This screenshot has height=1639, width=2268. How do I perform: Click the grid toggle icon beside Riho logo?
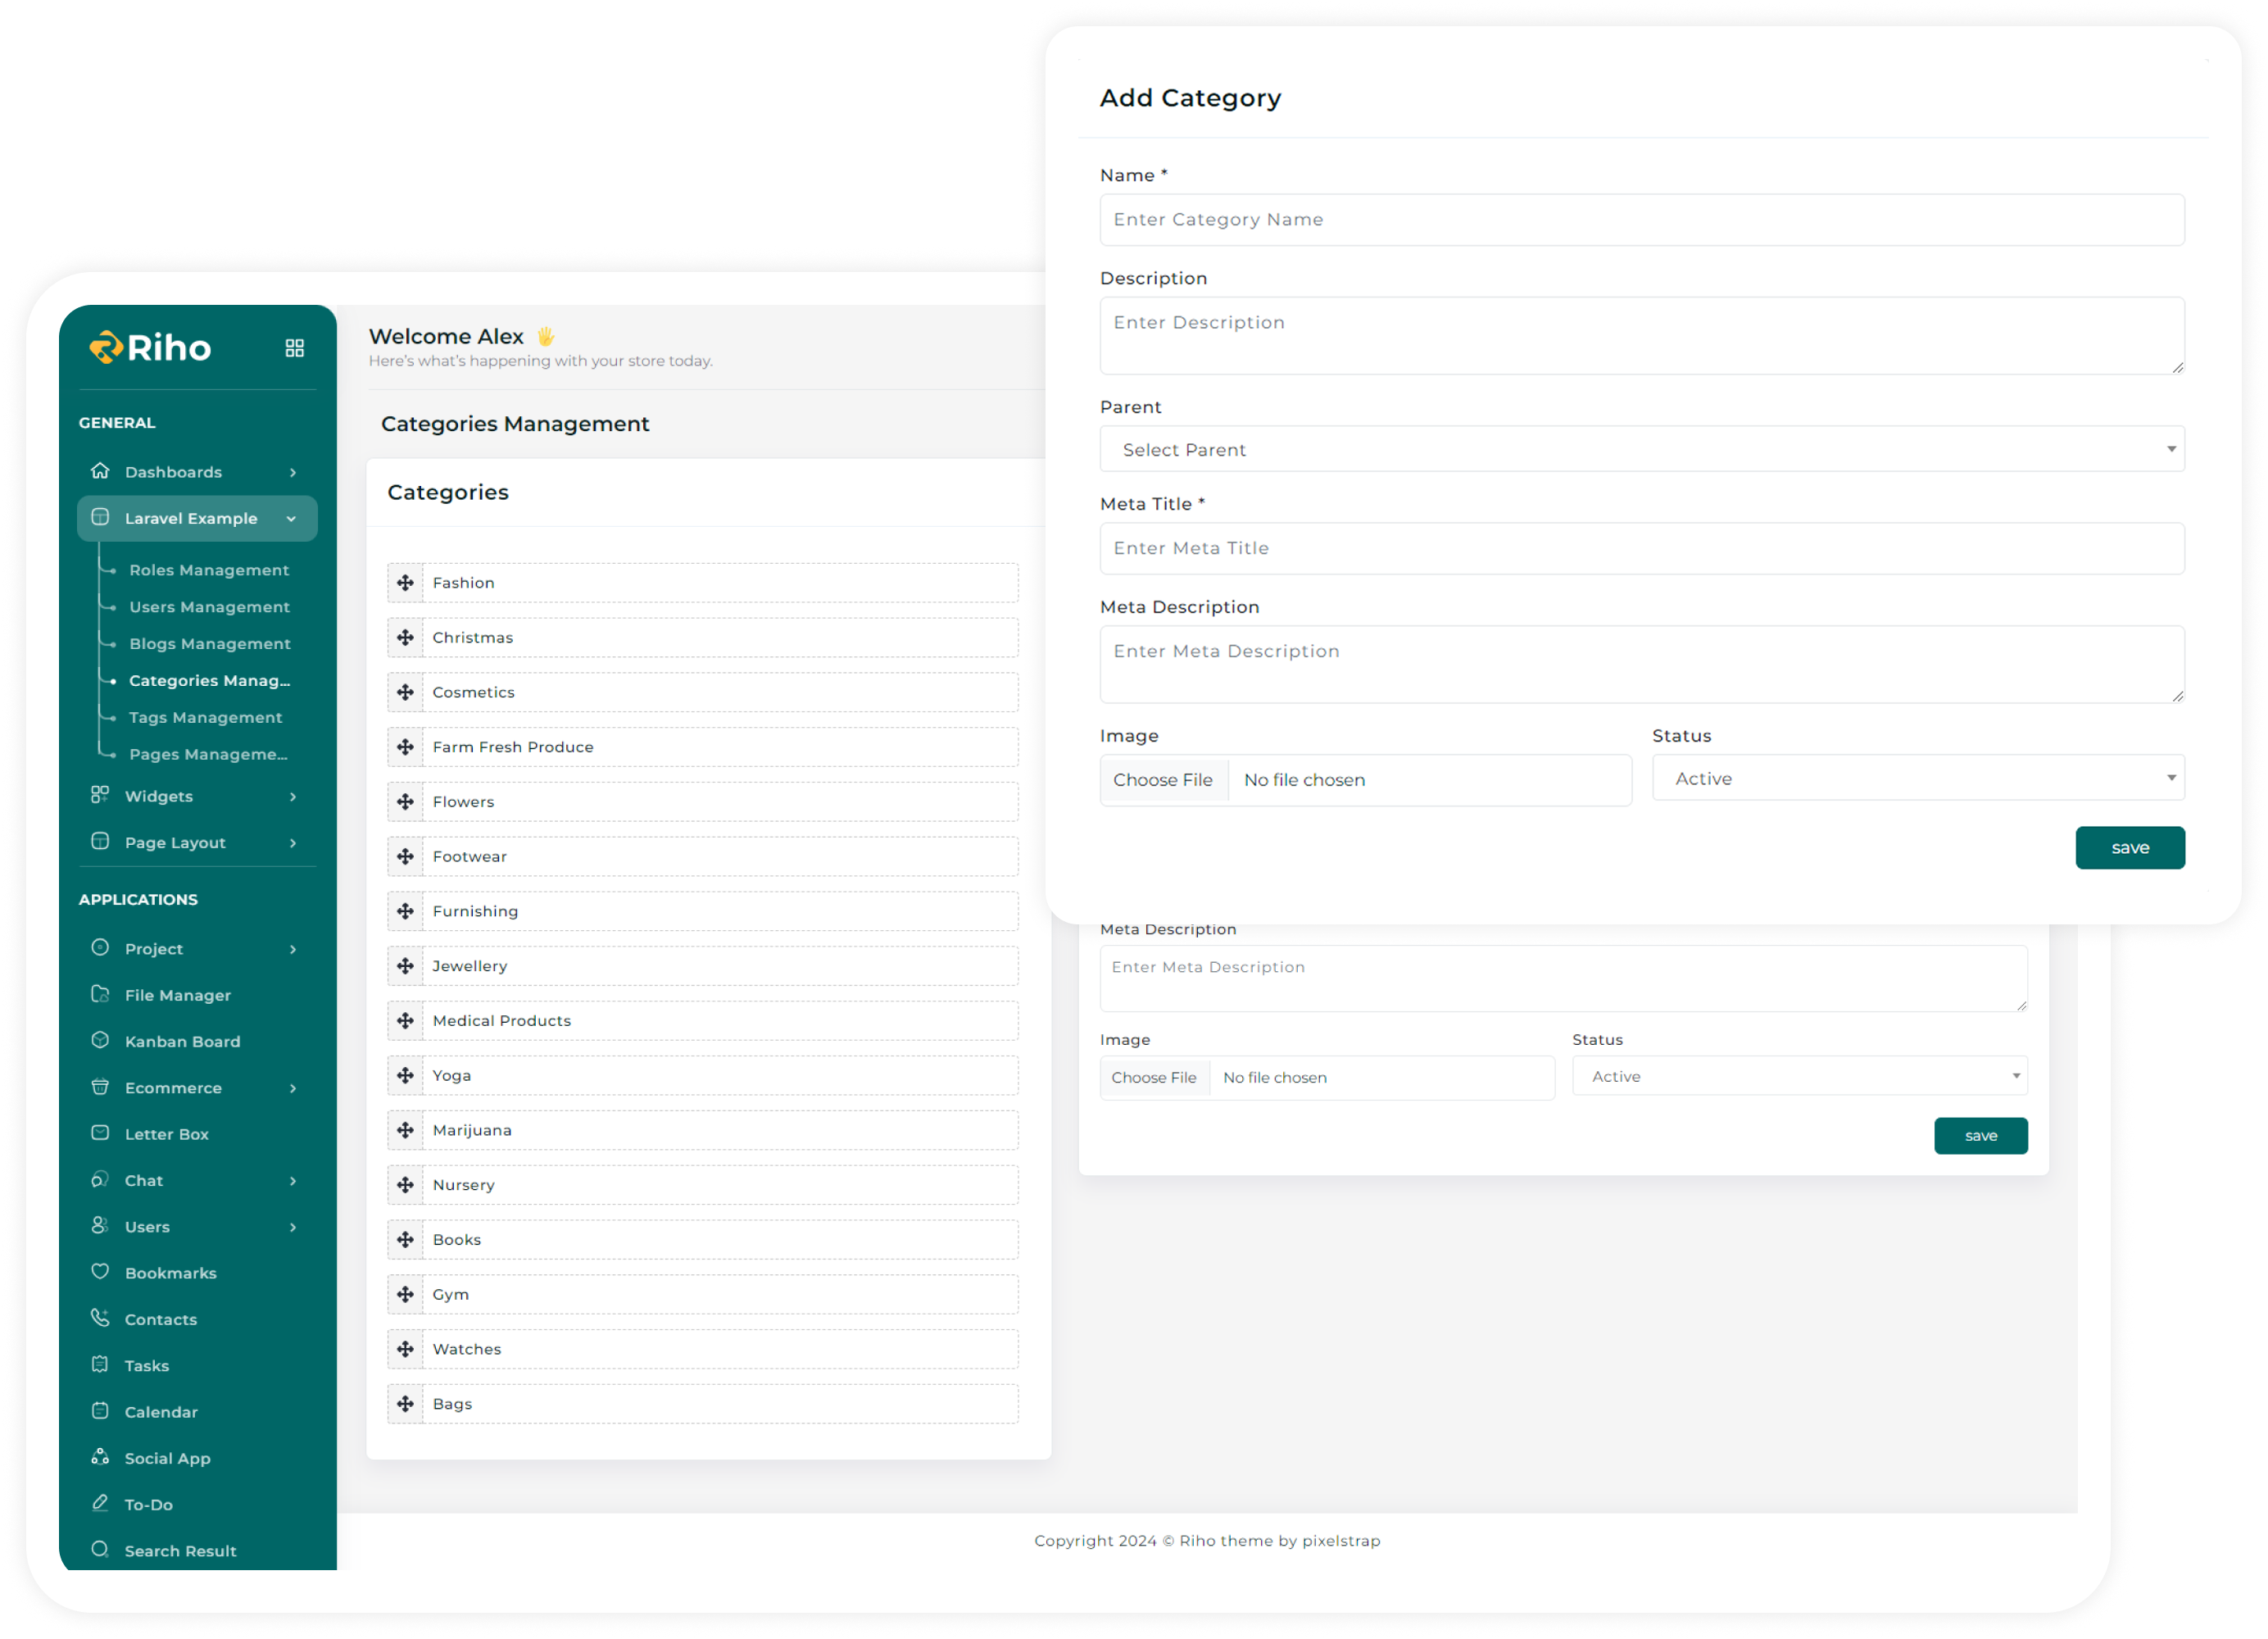click(x=294, y=348)
